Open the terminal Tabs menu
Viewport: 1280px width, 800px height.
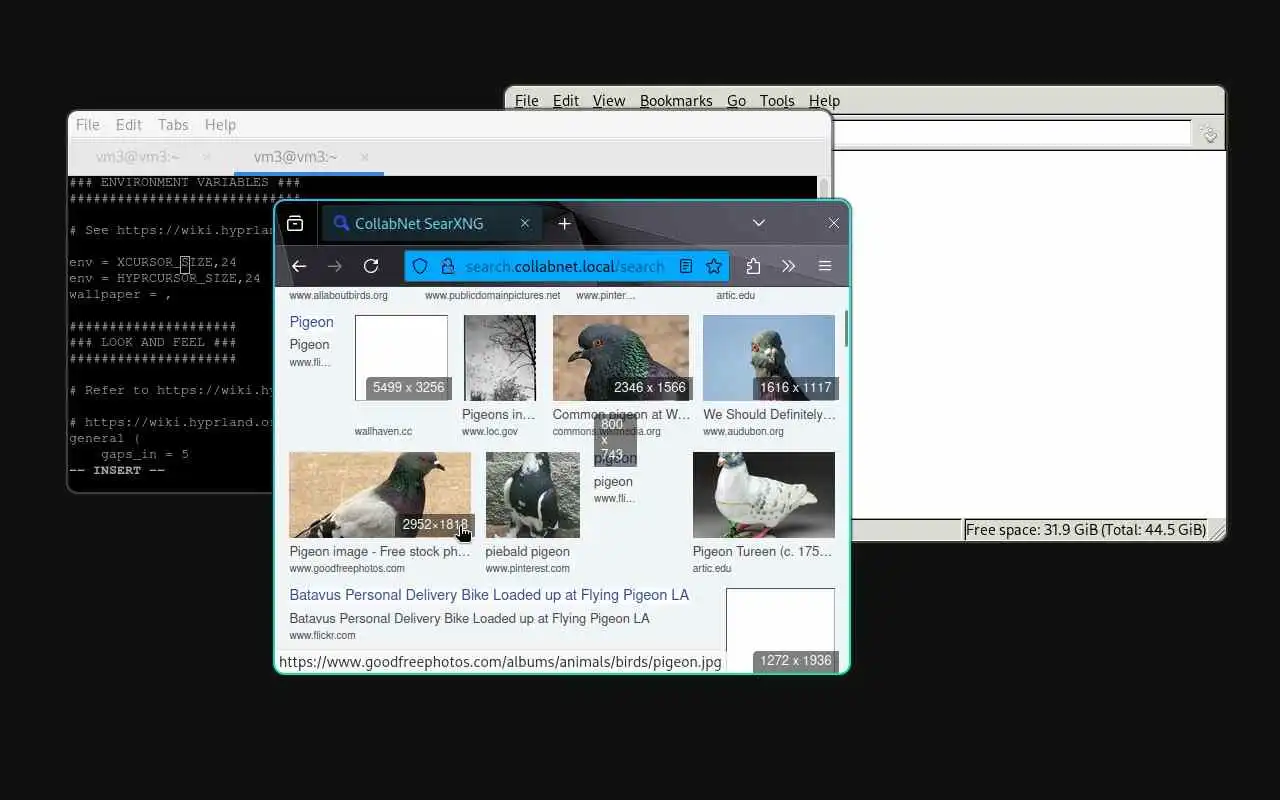point(173,125)
